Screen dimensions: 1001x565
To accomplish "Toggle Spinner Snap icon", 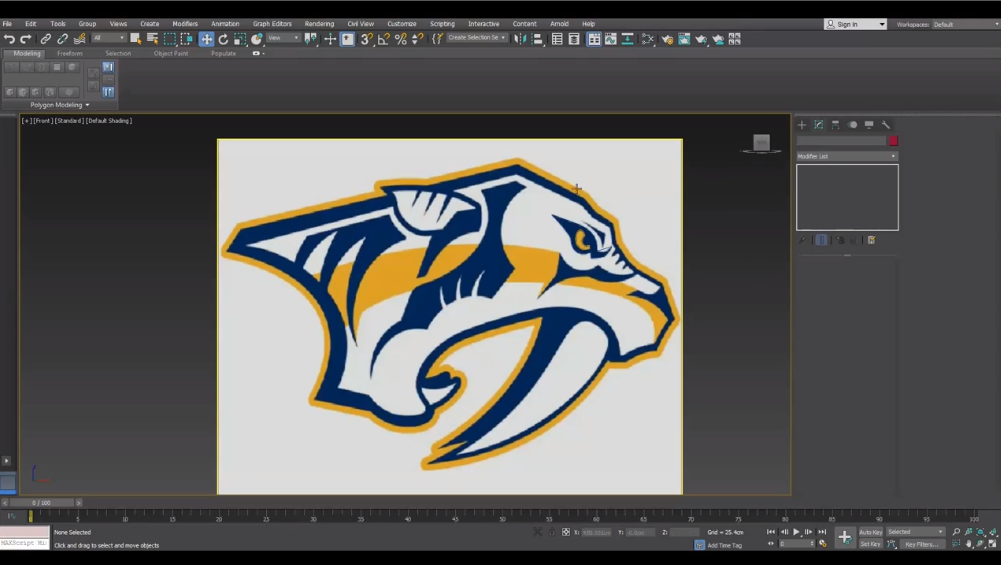I will 418,39.
